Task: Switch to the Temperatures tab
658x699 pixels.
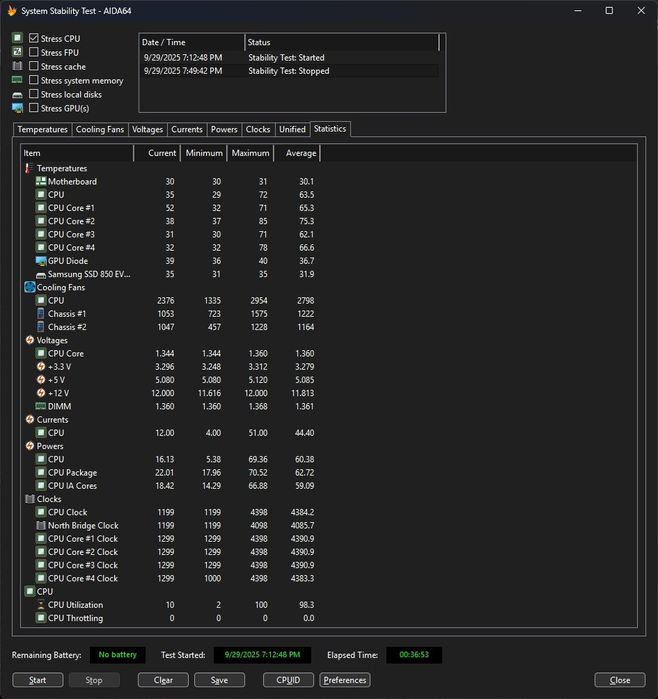Action: tap(42, 129)
